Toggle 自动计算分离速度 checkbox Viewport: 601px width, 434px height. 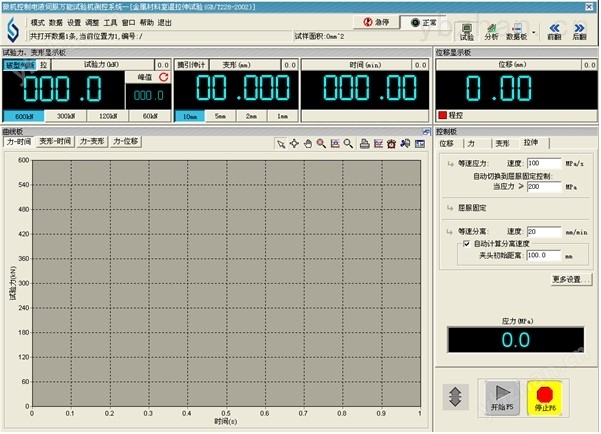click(x=465, y=243)
